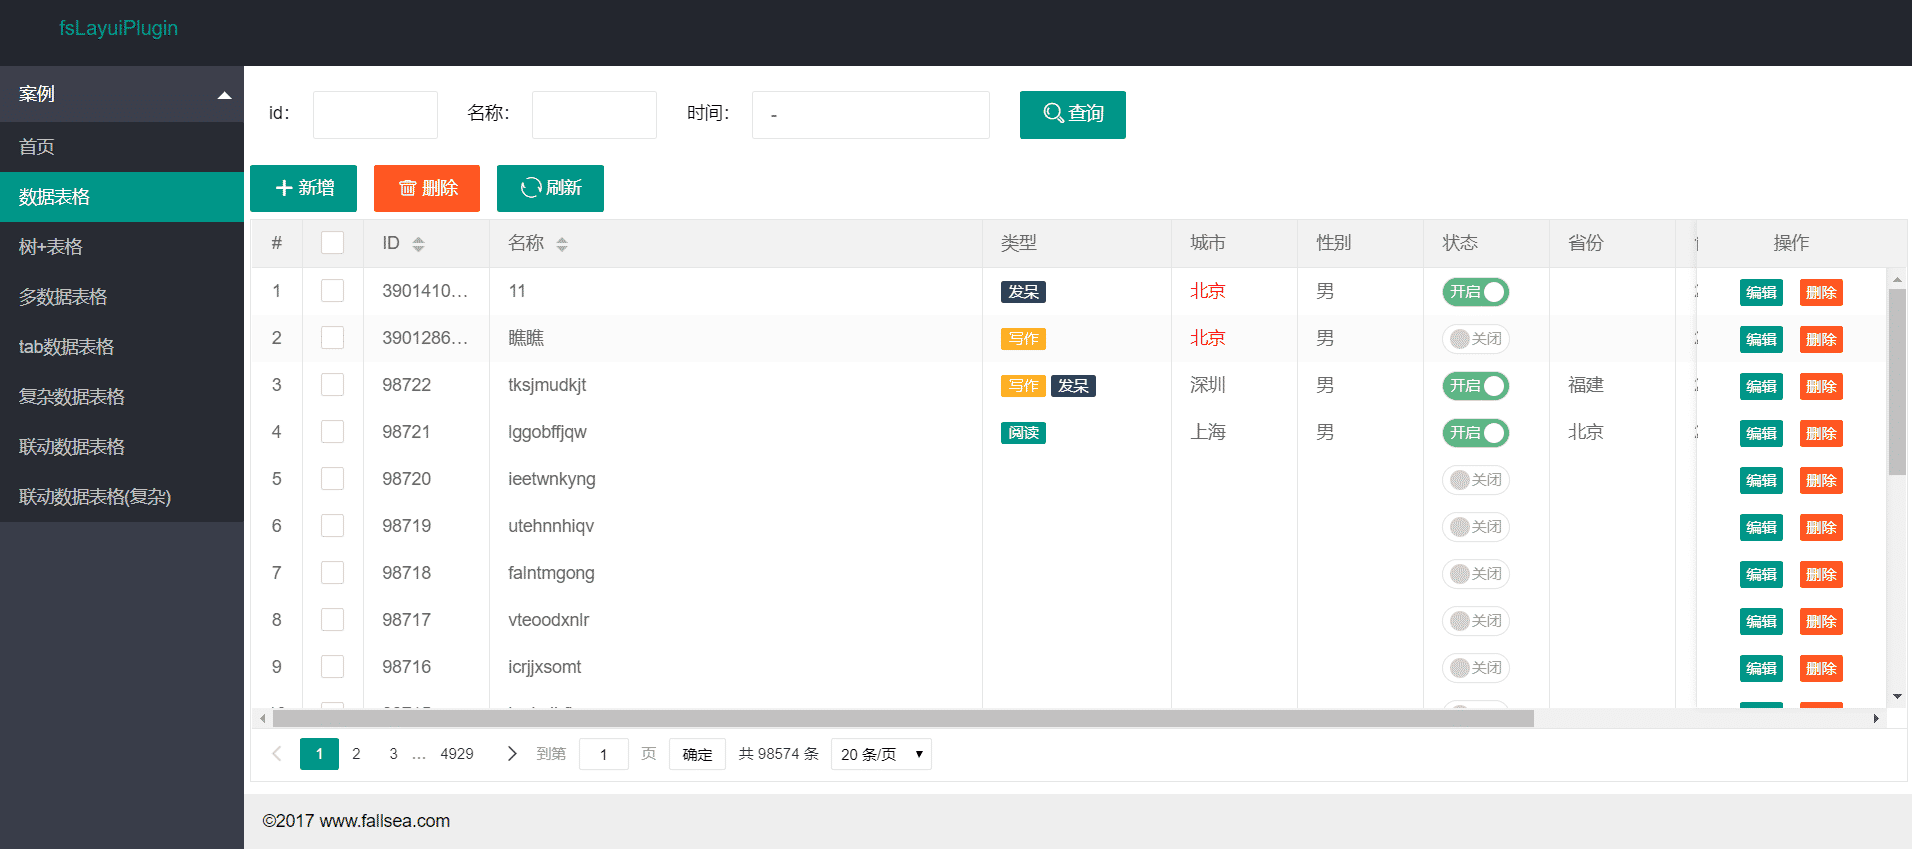
Task: Click the id search input field
Action: 375,115
